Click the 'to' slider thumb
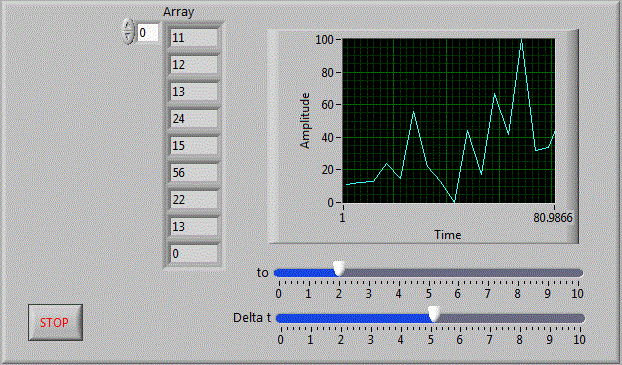Screen dimensions: 622x365 click(339, 269)
